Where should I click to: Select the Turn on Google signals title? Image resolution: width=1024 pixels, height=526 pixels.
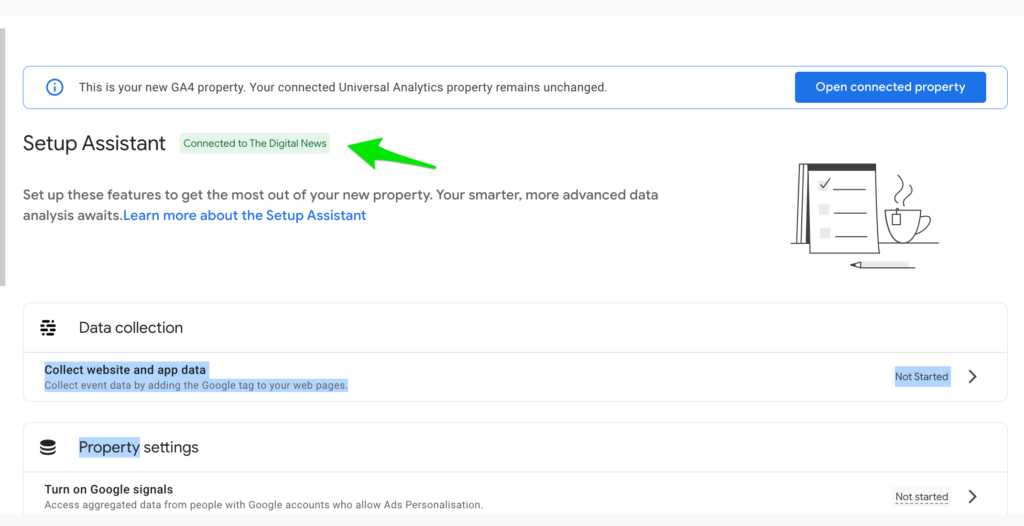[x=108, y=489]
